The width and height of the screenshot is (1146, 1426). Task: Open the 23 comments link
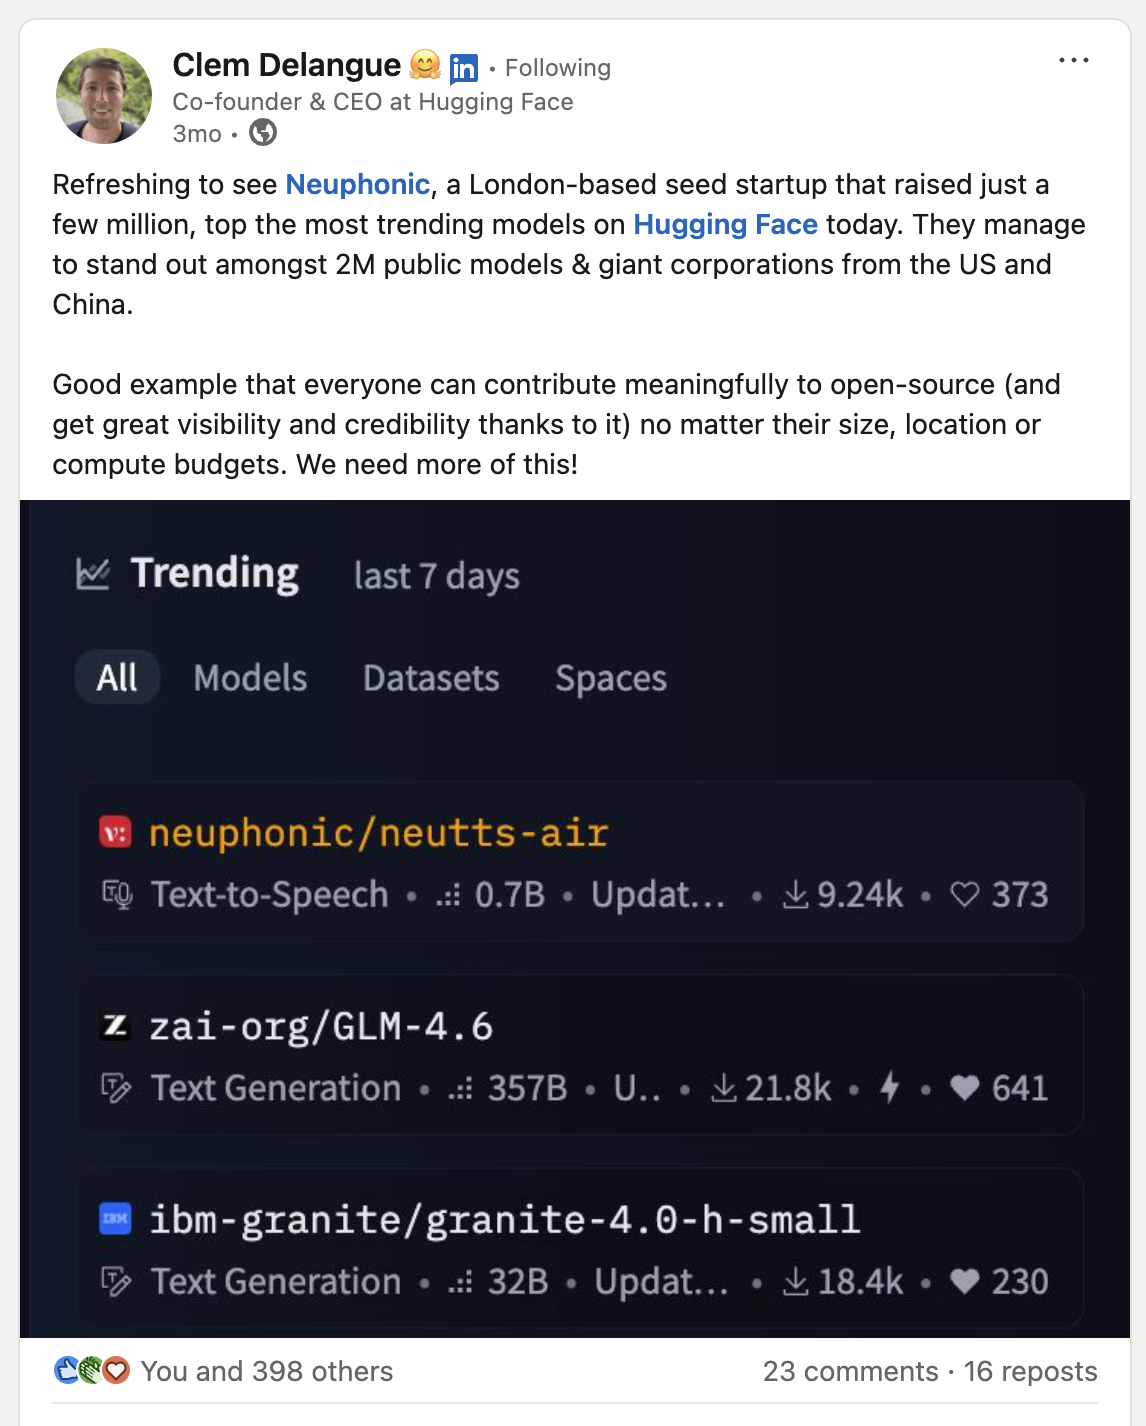(x=850, y=1371)
